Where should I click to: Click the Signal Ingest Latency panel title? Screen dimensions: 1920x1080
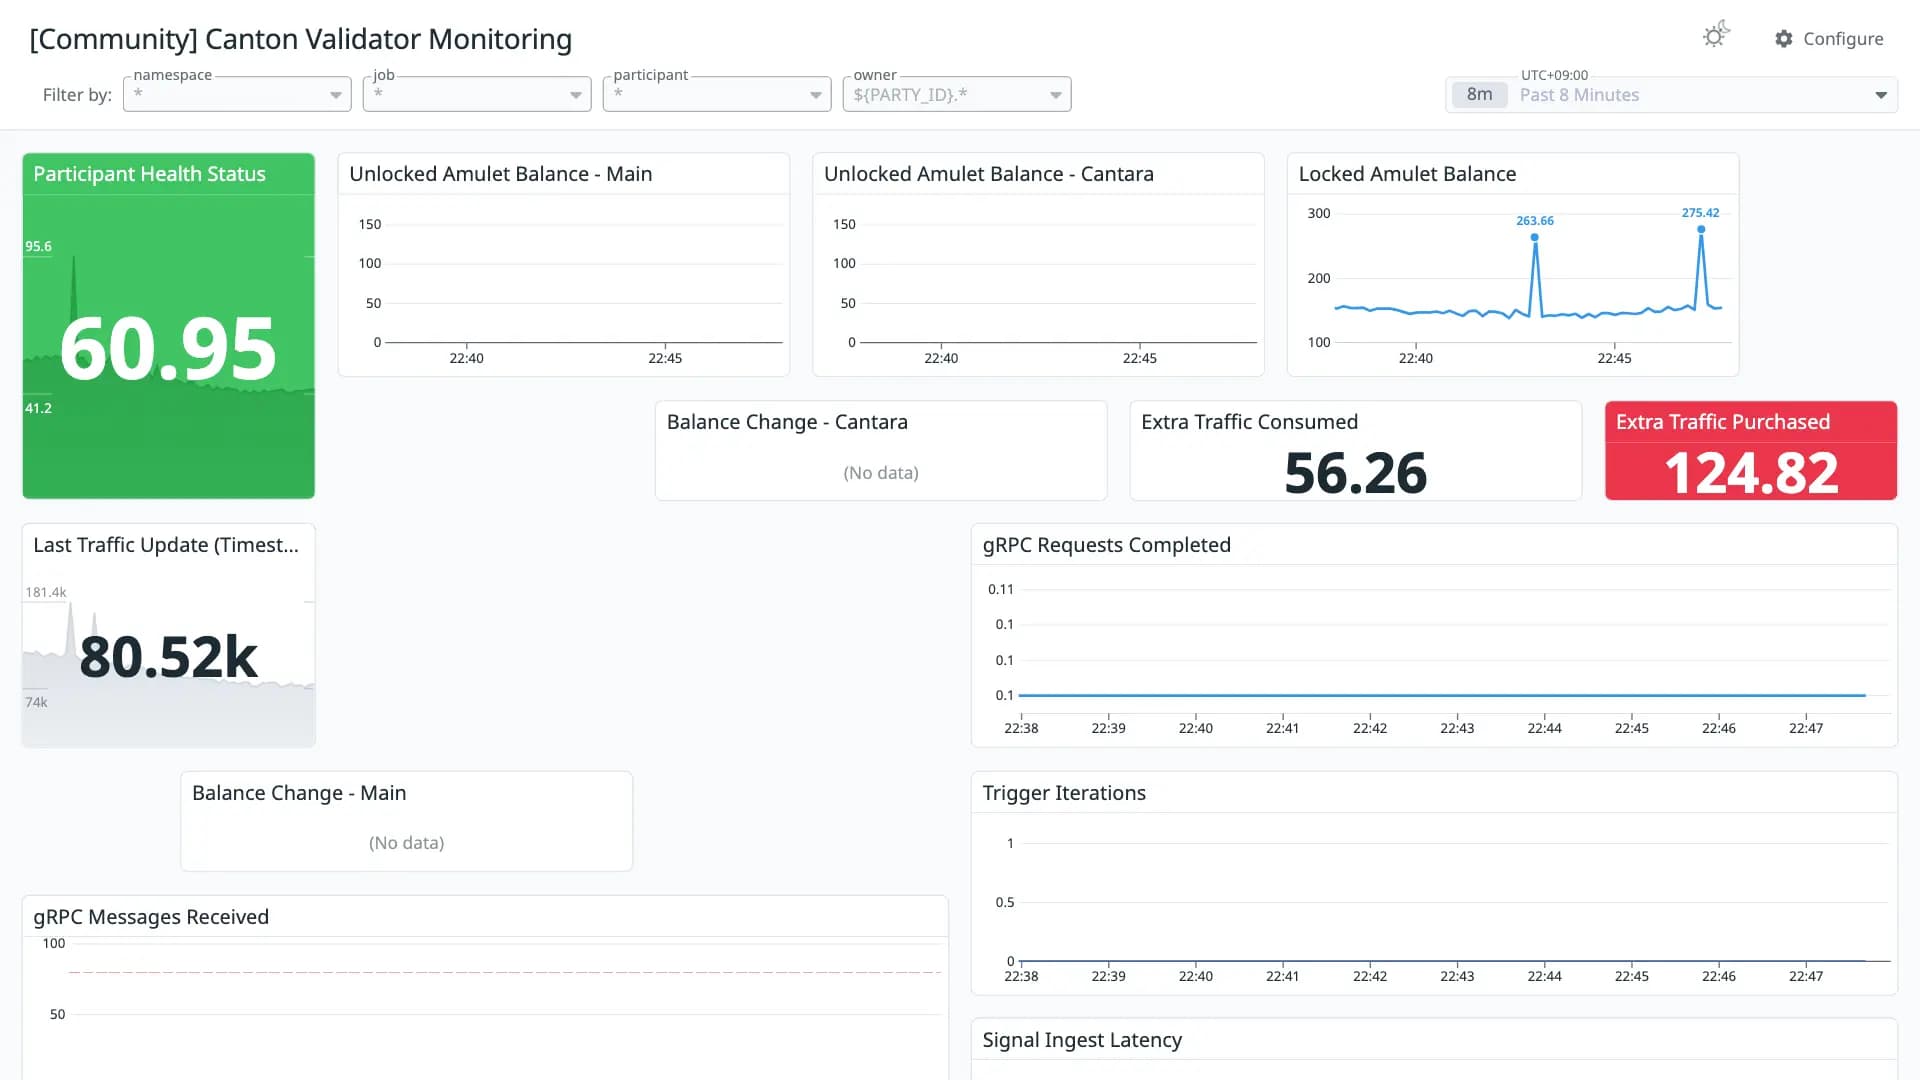pyautogui.click(x=1082, y=1040)
